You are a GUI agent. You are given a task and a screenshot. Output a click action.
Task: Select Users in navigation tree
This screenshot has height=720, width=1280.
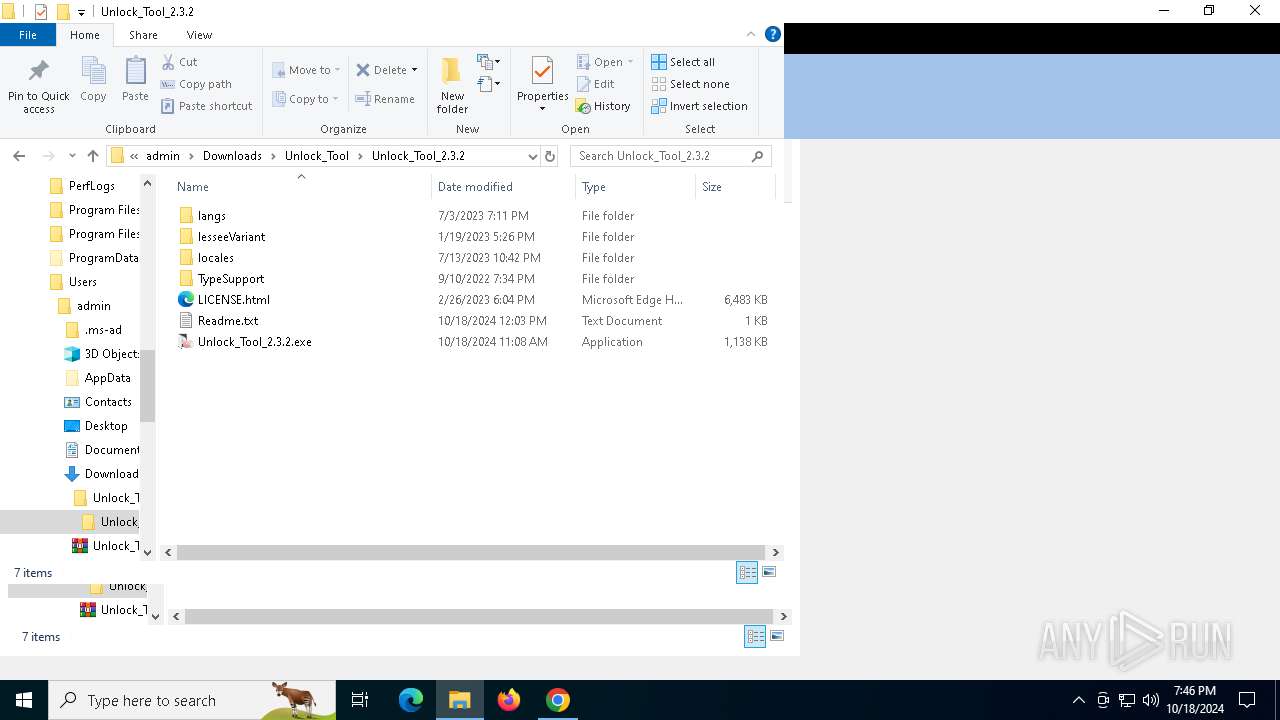[x=83, y=282]
